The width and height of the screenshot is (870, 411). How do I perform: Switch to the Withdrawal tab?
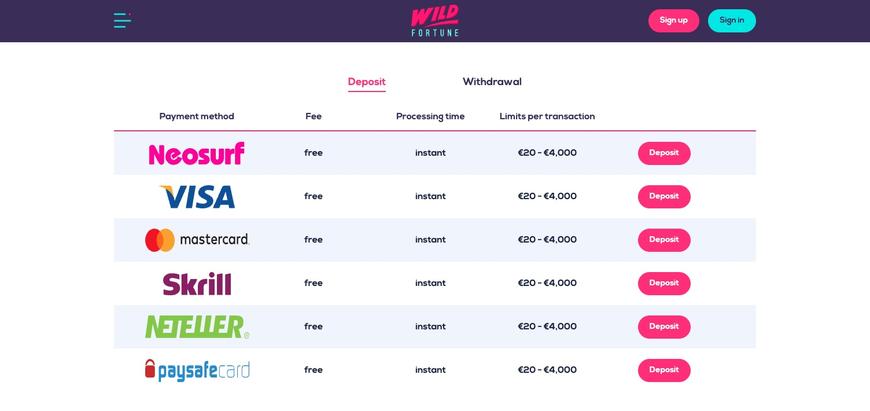[492, 82]
